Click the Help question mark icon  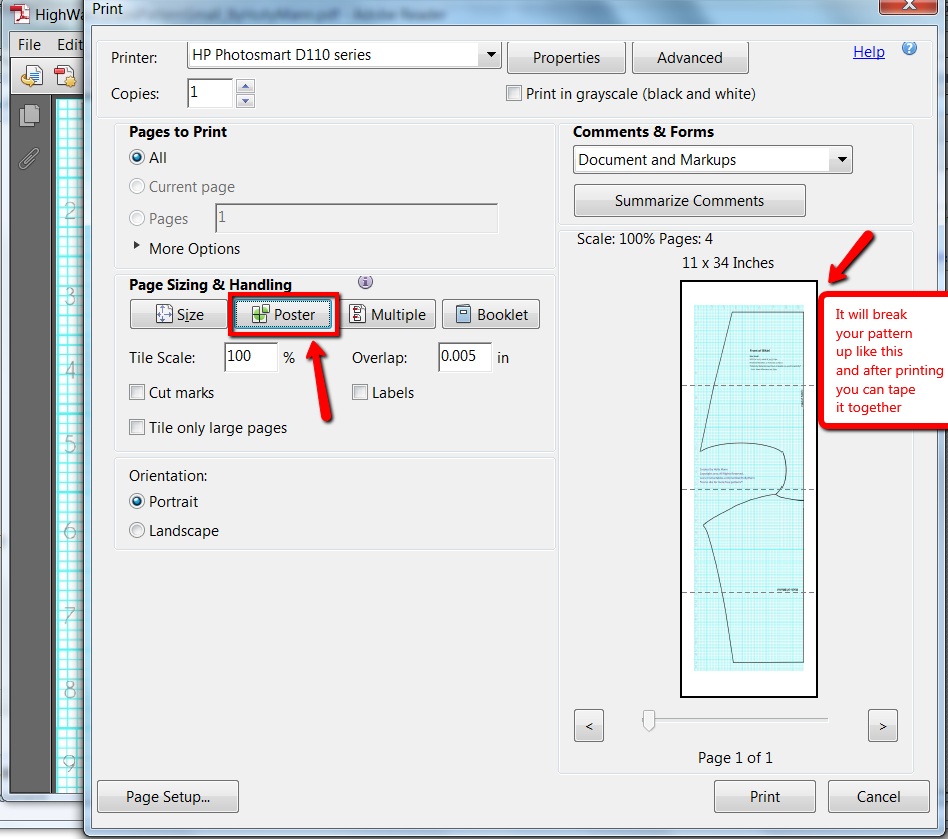coord(909,47)
